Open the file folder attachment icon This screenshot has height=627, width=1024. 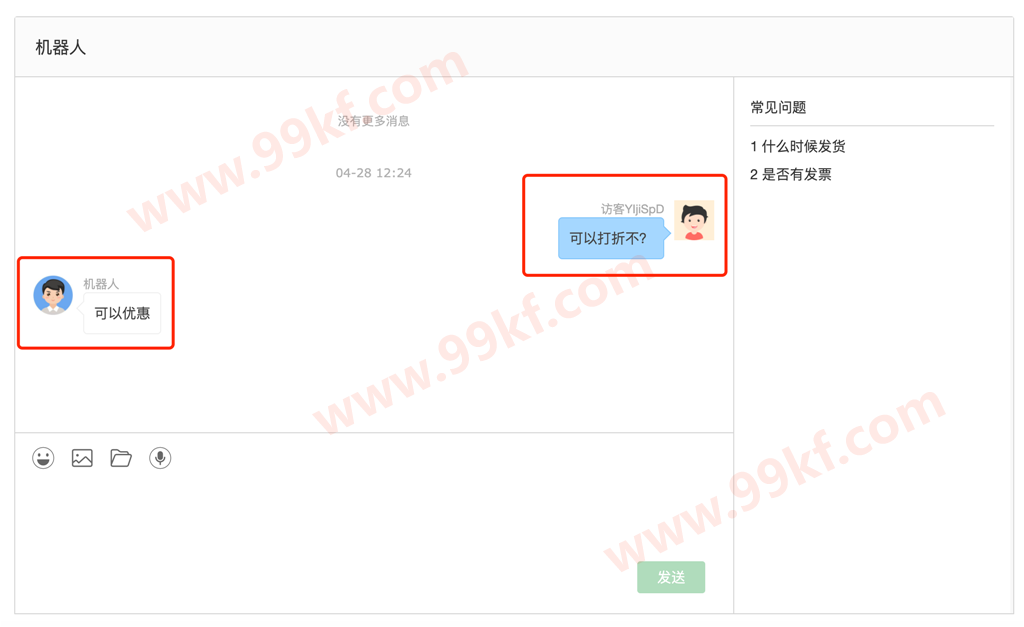[121, 458]
